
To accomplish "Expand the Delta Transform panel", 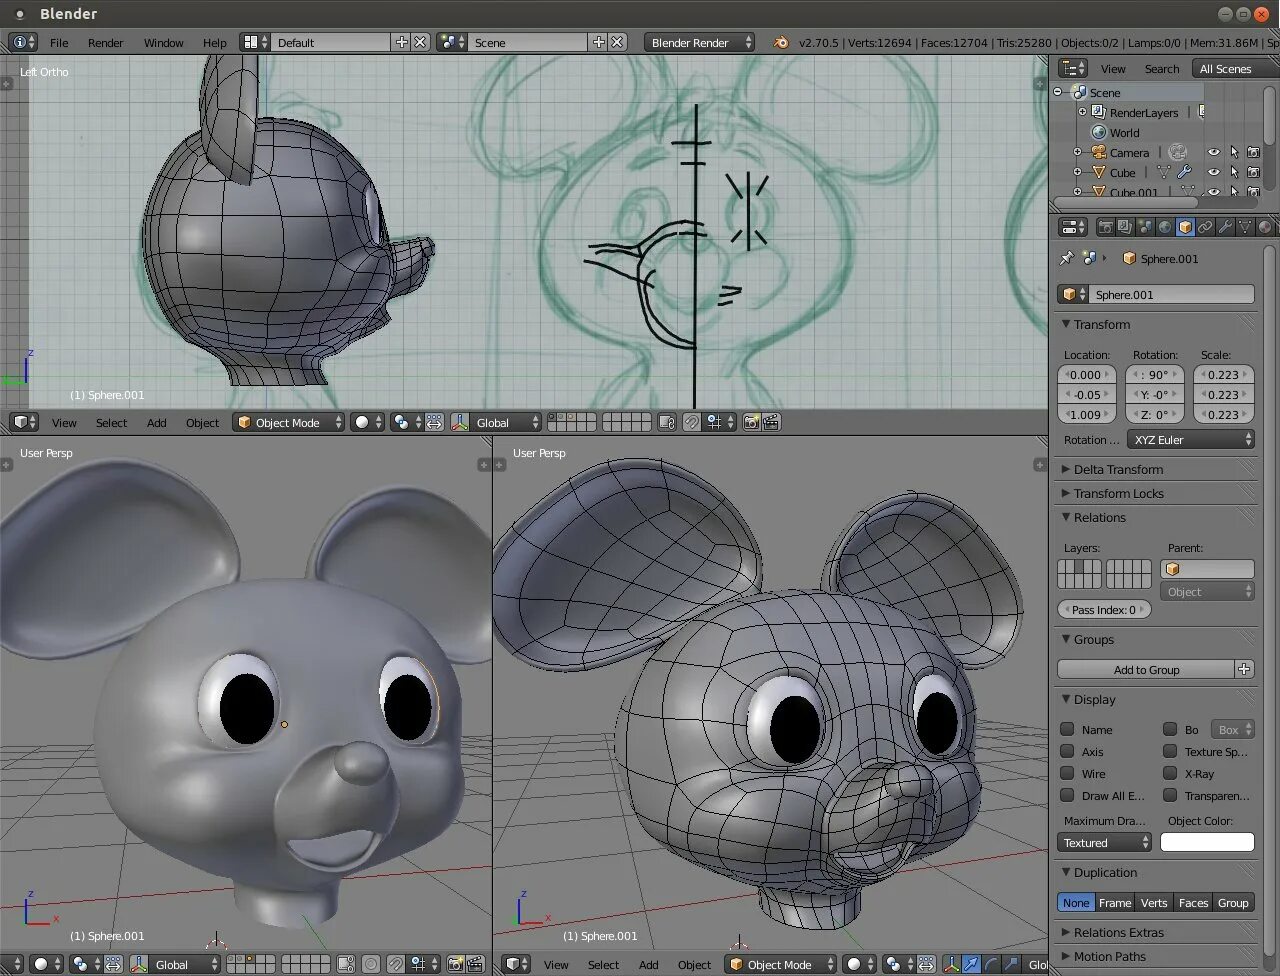I will pyautogui.click(x=1117, y=469).
